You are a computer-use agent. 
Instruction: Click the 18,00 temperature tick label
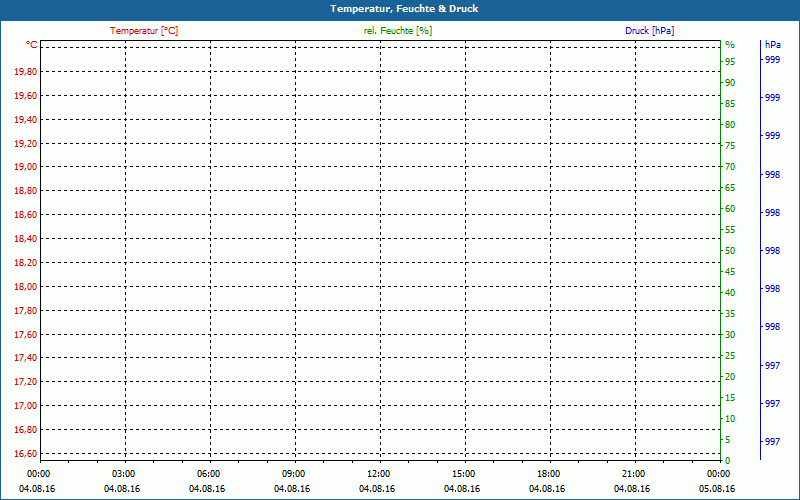pyautogui.click(x=25, y=286)
